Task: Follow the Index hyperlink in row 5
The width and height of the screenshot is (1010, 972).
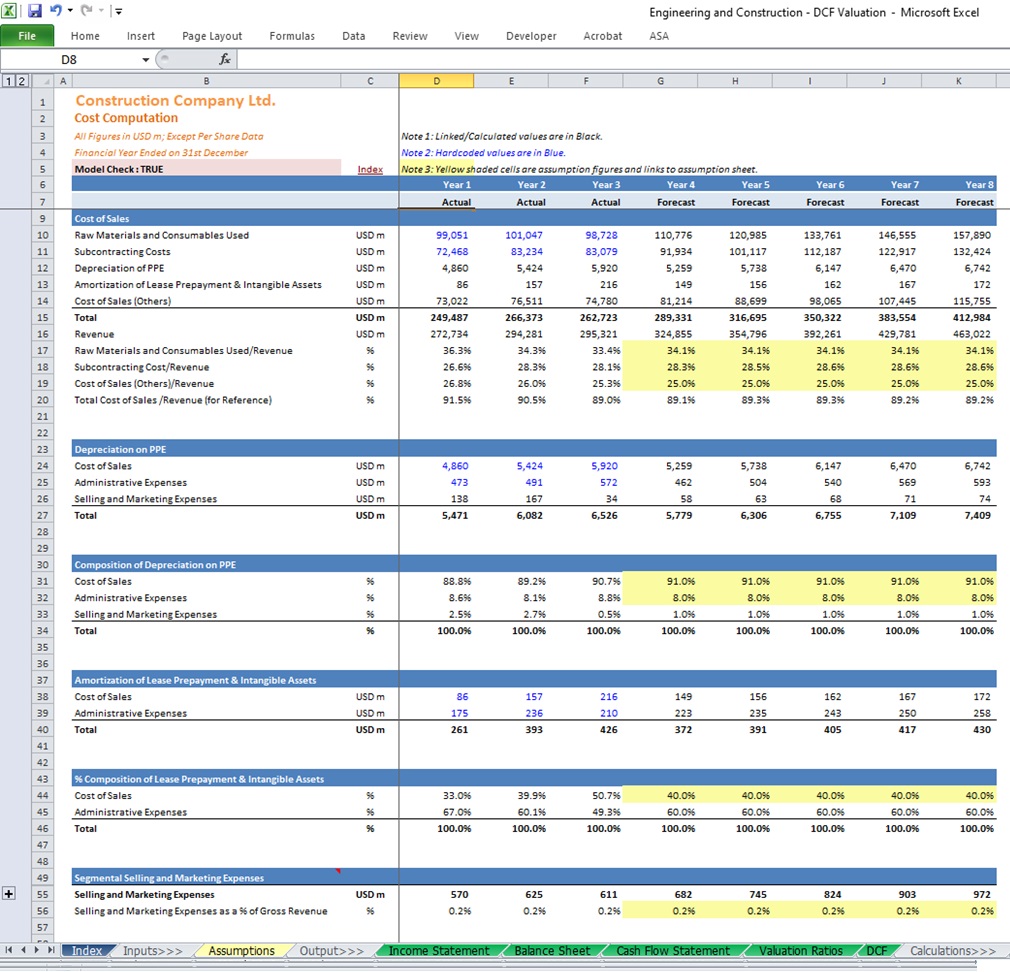Action: pos(370,169)
